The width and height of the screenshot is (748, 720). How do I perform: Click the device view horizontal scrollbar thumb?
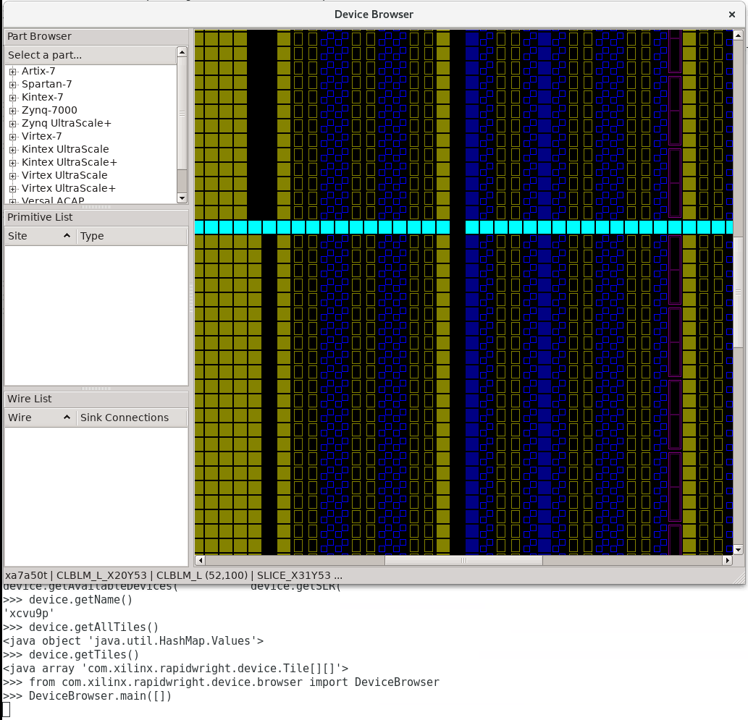[463, 560]
